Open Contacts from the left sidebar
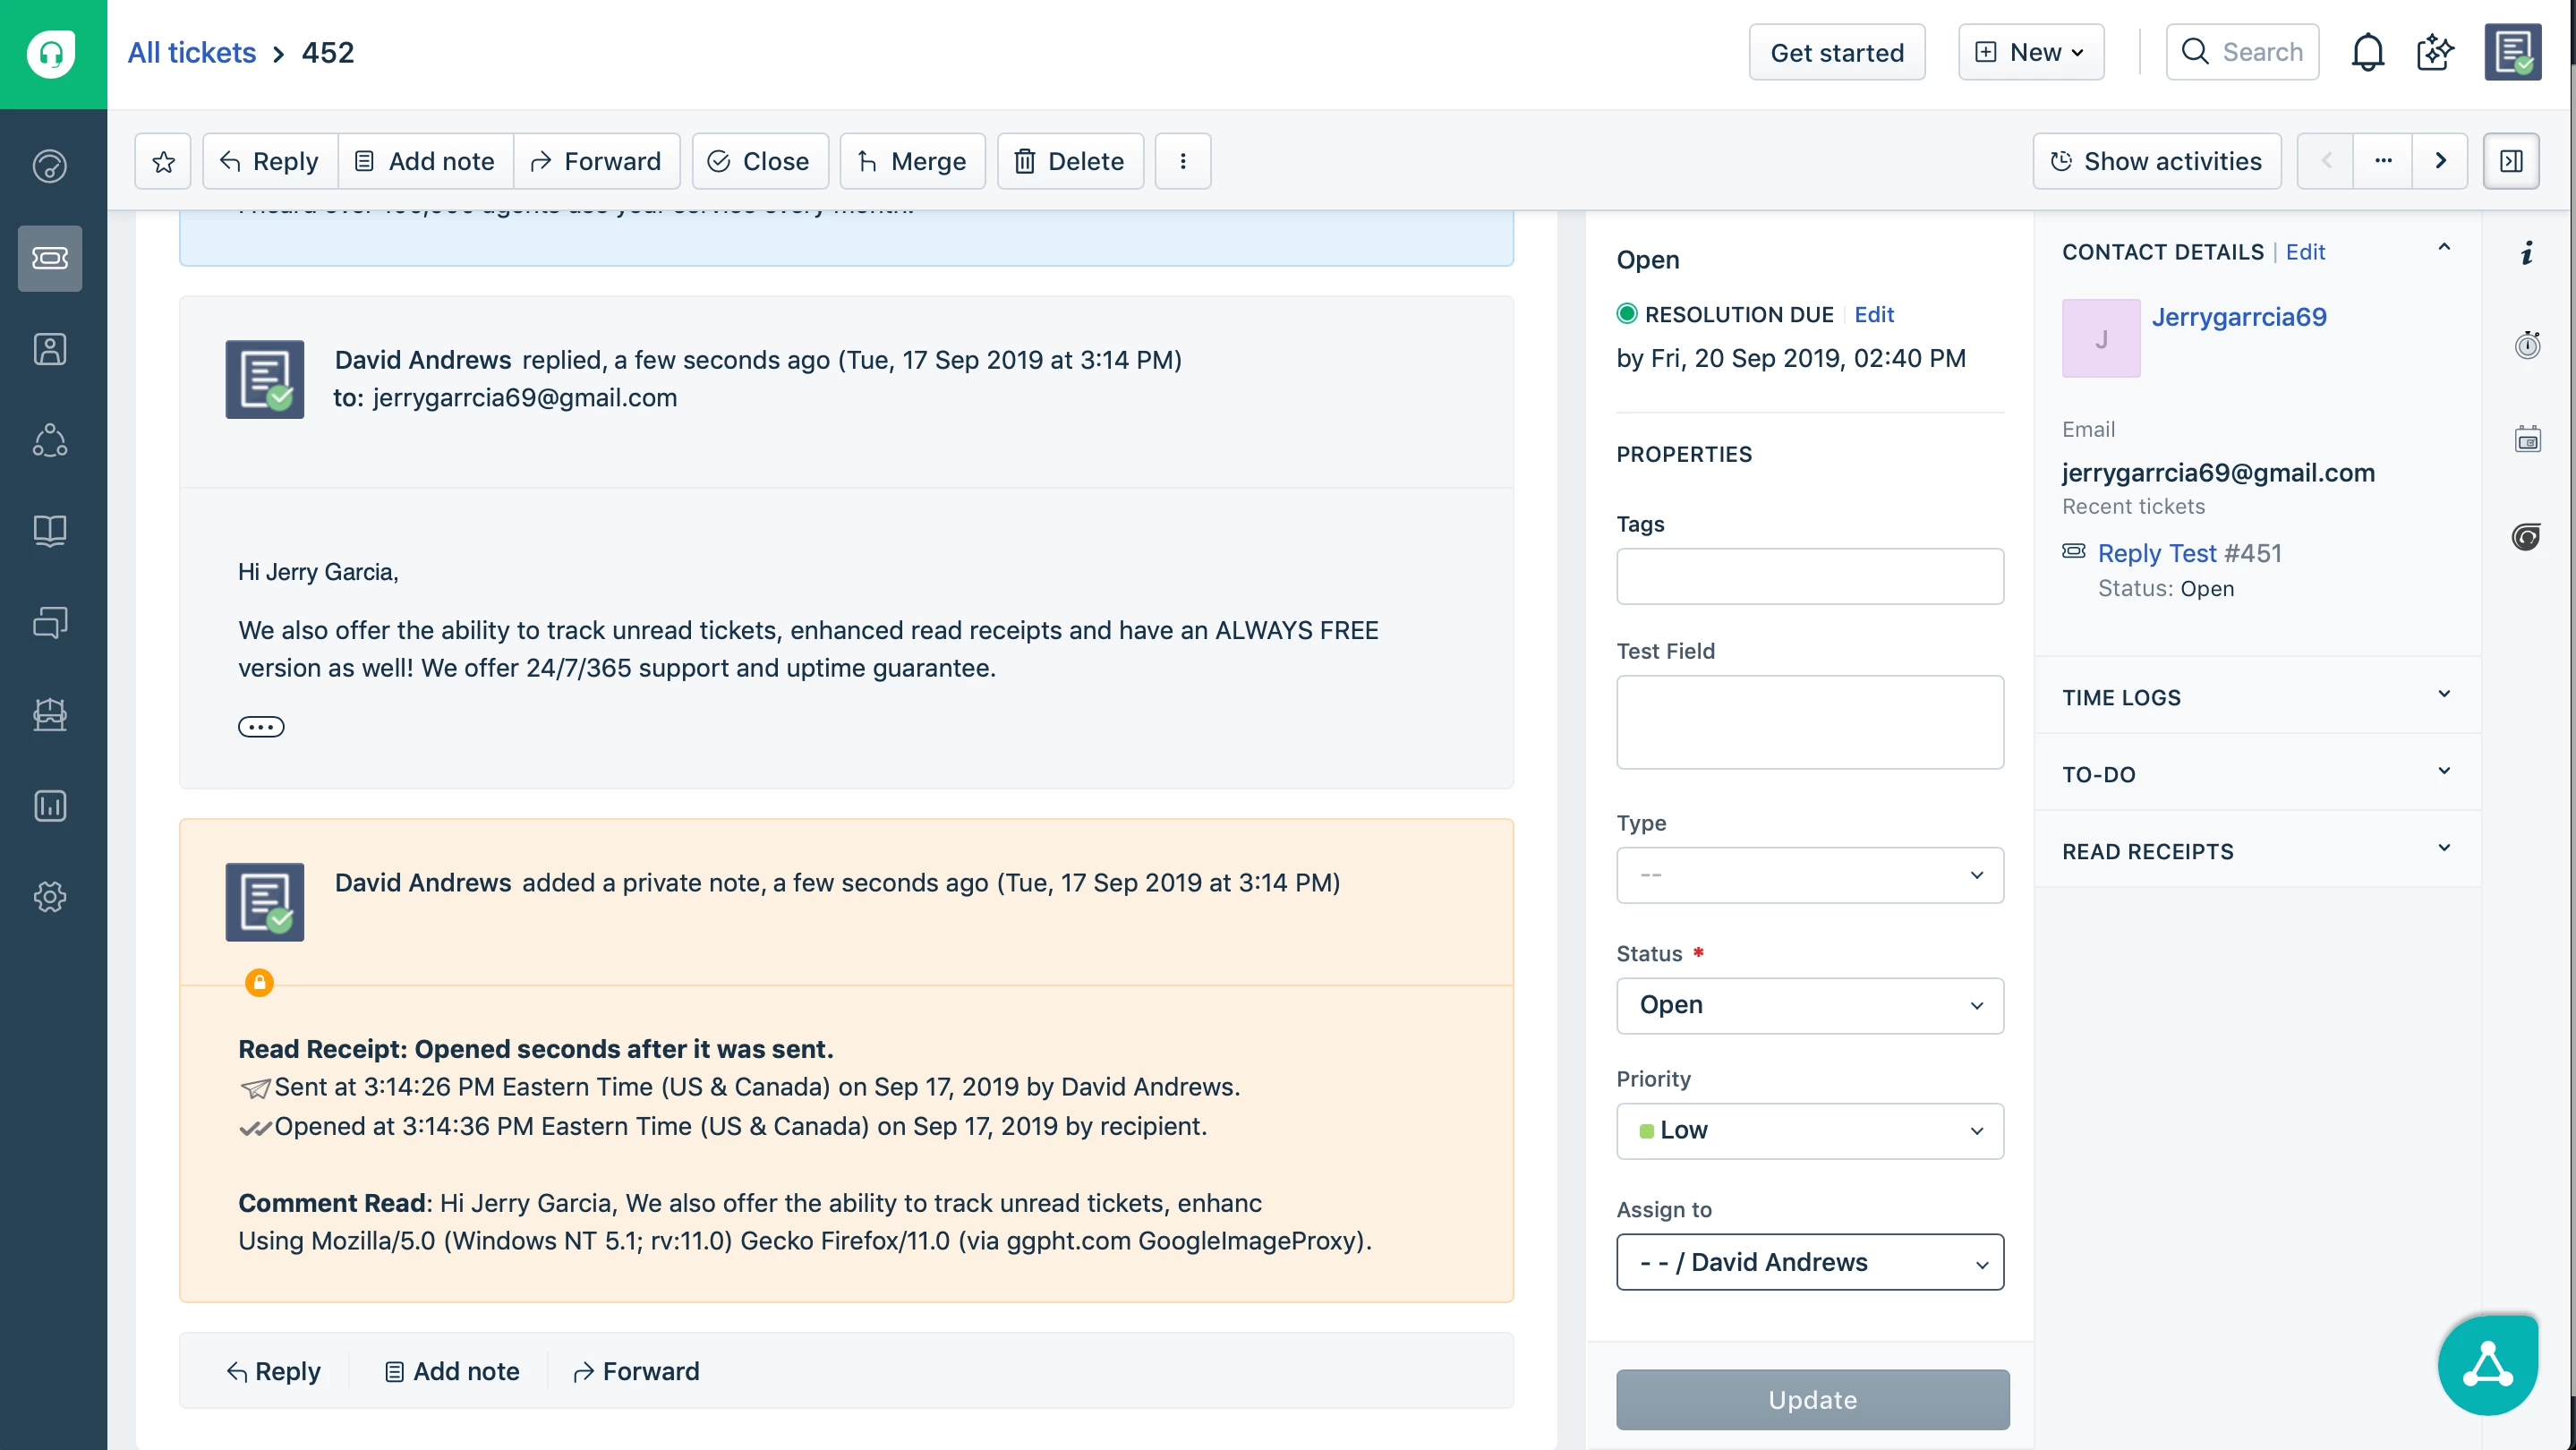This screenshot has height=1450, width=2576. 50,349
